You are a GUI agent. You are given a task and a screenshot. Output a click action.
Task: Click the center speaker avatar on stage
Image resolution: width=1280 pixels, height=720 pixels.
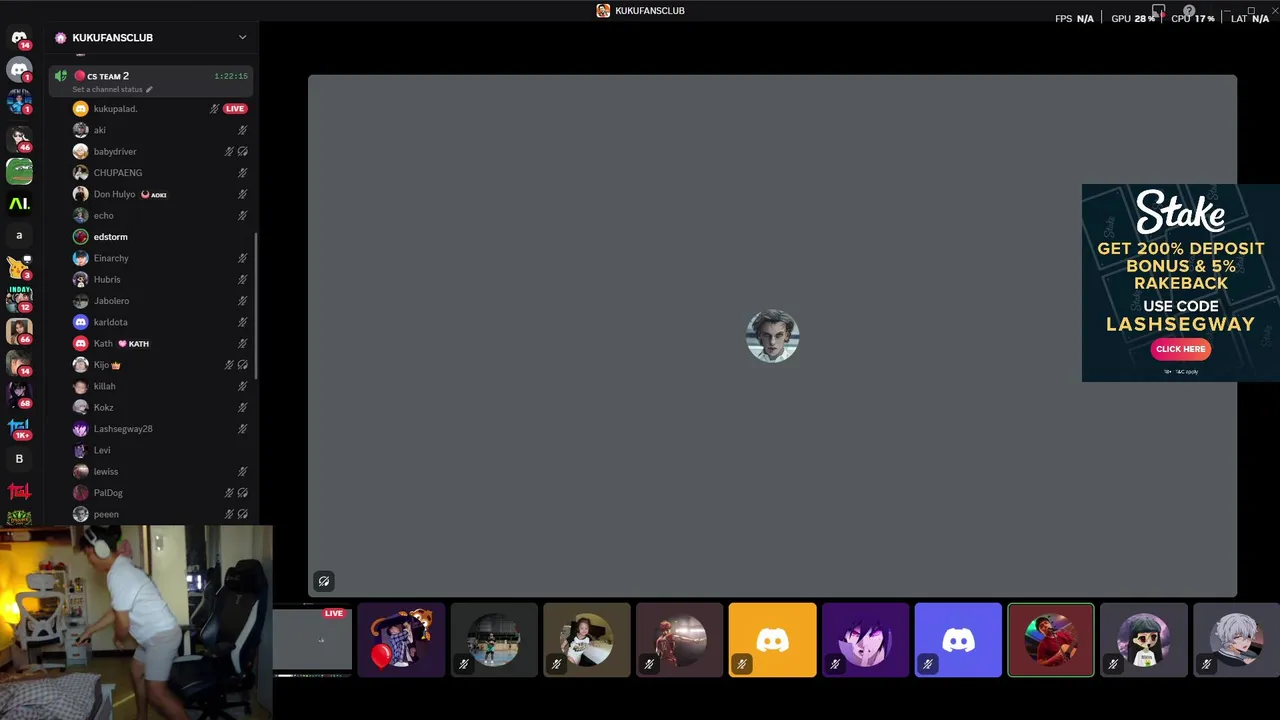tap(772, 336)
